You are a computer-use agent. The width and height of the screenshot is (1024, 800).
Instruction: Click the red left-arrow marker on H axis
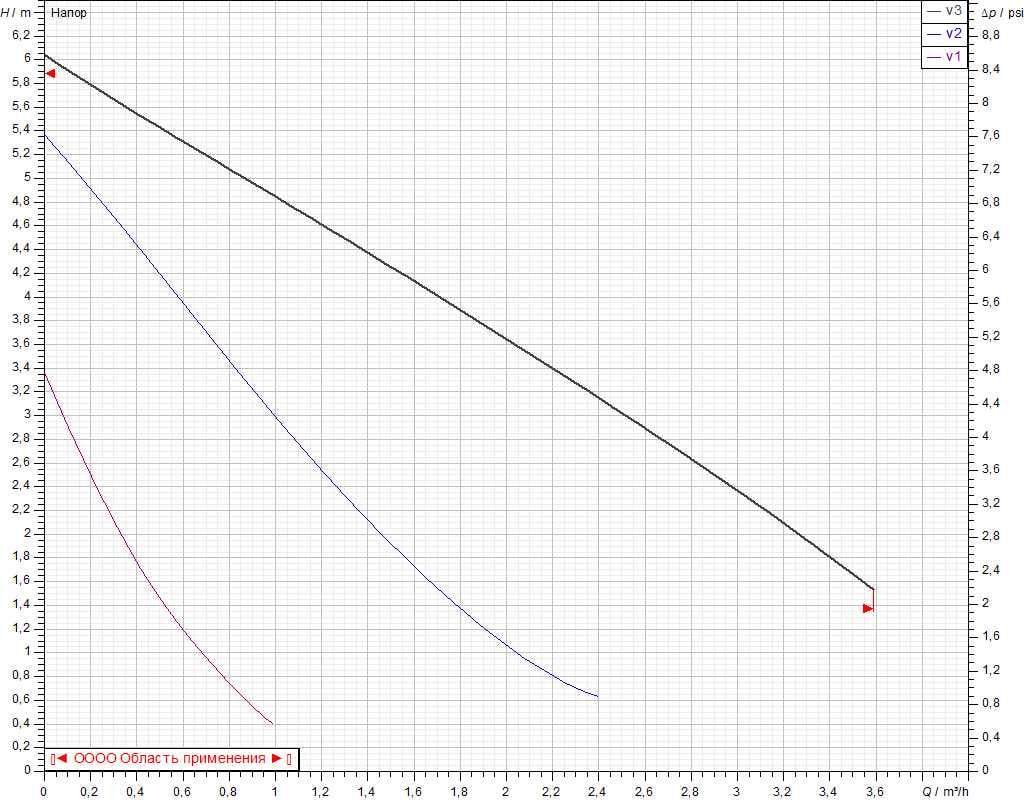51,73
